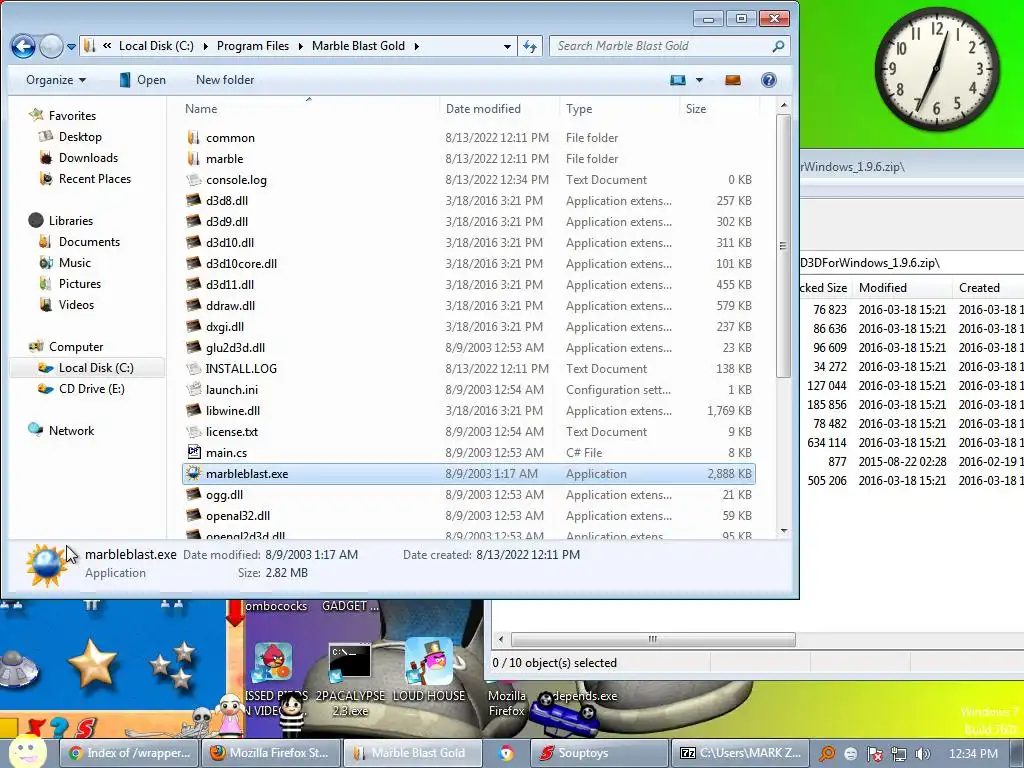Expand the arrow after Program Files breadcrumb

(x=301, y=46)
